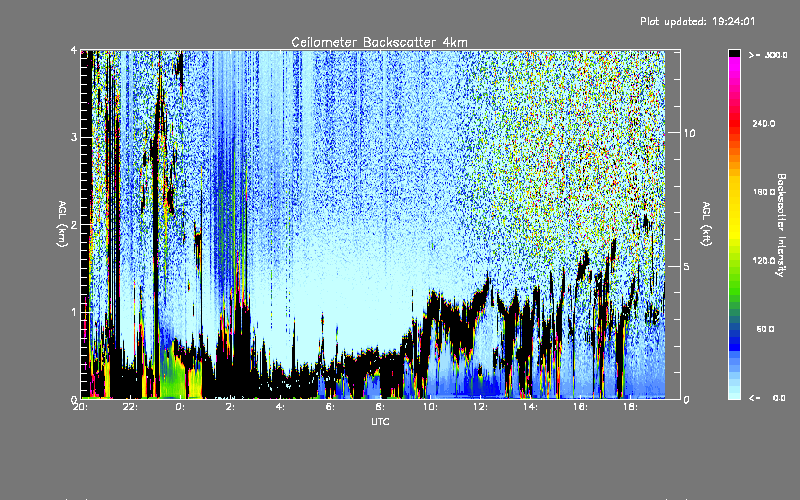This screenshot has height=500, width=800.
Task: Click the '4' km tick label
Action: click(x=74, y=51)
